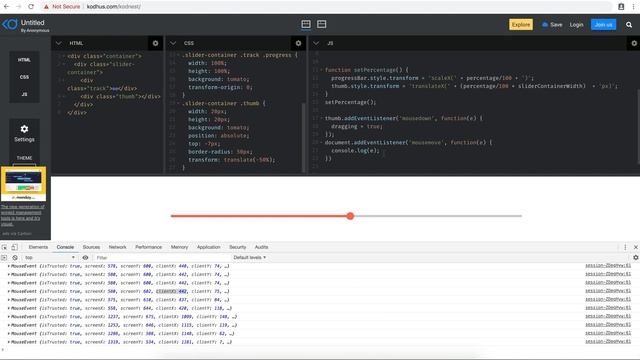Open the Network tab in DevTools
This screenshot has height=360, width=640.
[x=118, y=247]
